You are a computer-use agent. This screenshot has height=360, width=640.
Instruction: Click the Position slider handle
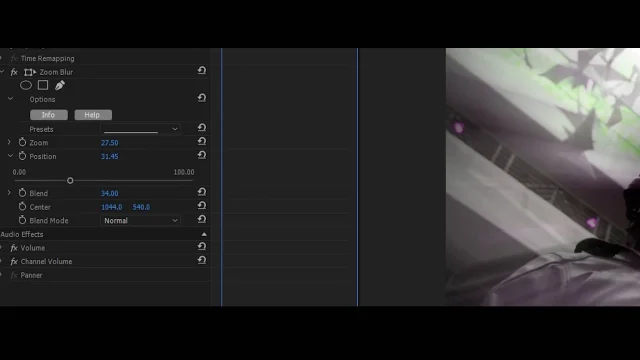coord(70,180)
